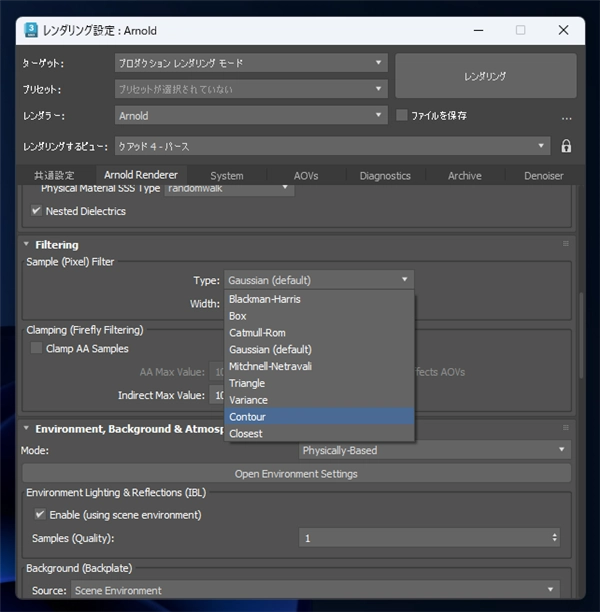The image size is (600, 612).
Task: Minimize the レンダリング設定 window
Action: pyautogui.click(x=478, y=30)
